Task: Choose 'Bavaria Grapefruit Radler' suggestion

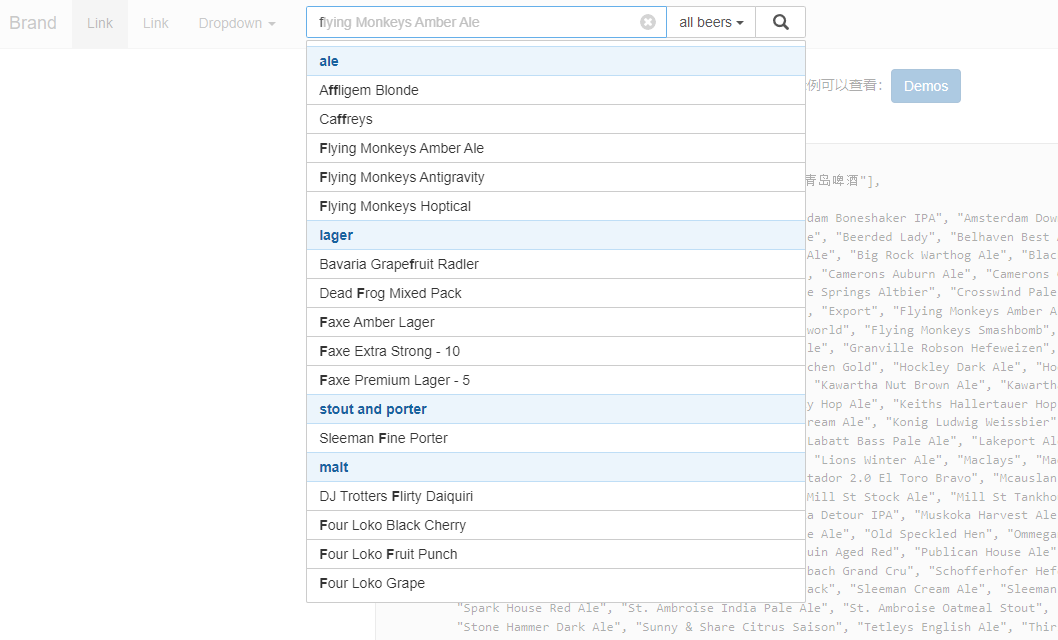Action: coord(556,264)
